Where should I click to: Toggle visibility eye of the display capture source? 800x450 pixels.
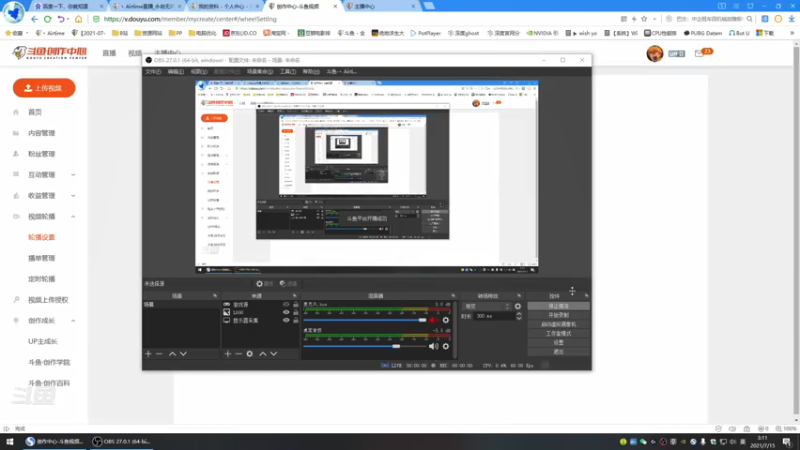click(x=286, y=320)
